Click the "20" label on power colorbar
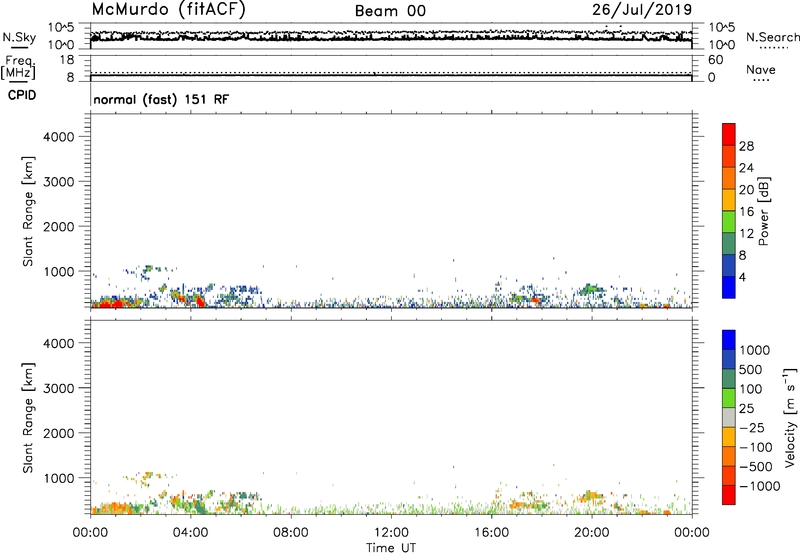The width and height of the screenshot is (800, 554). pyautogui.click(x=746, y=190)
